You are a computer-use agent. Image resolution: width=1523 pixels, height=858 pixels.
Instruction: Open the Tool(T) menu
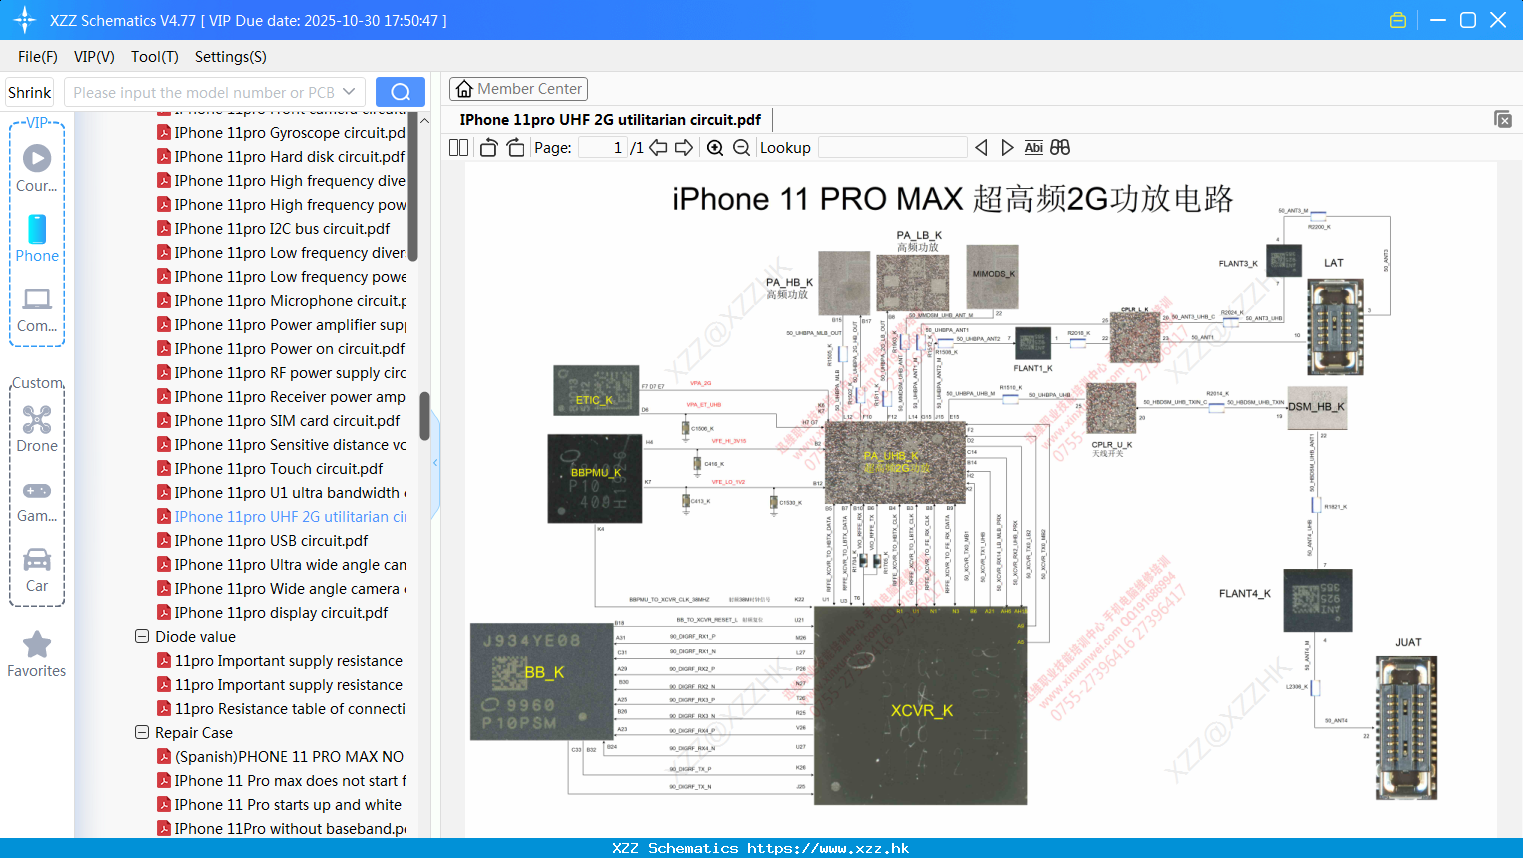coord(155,57)
